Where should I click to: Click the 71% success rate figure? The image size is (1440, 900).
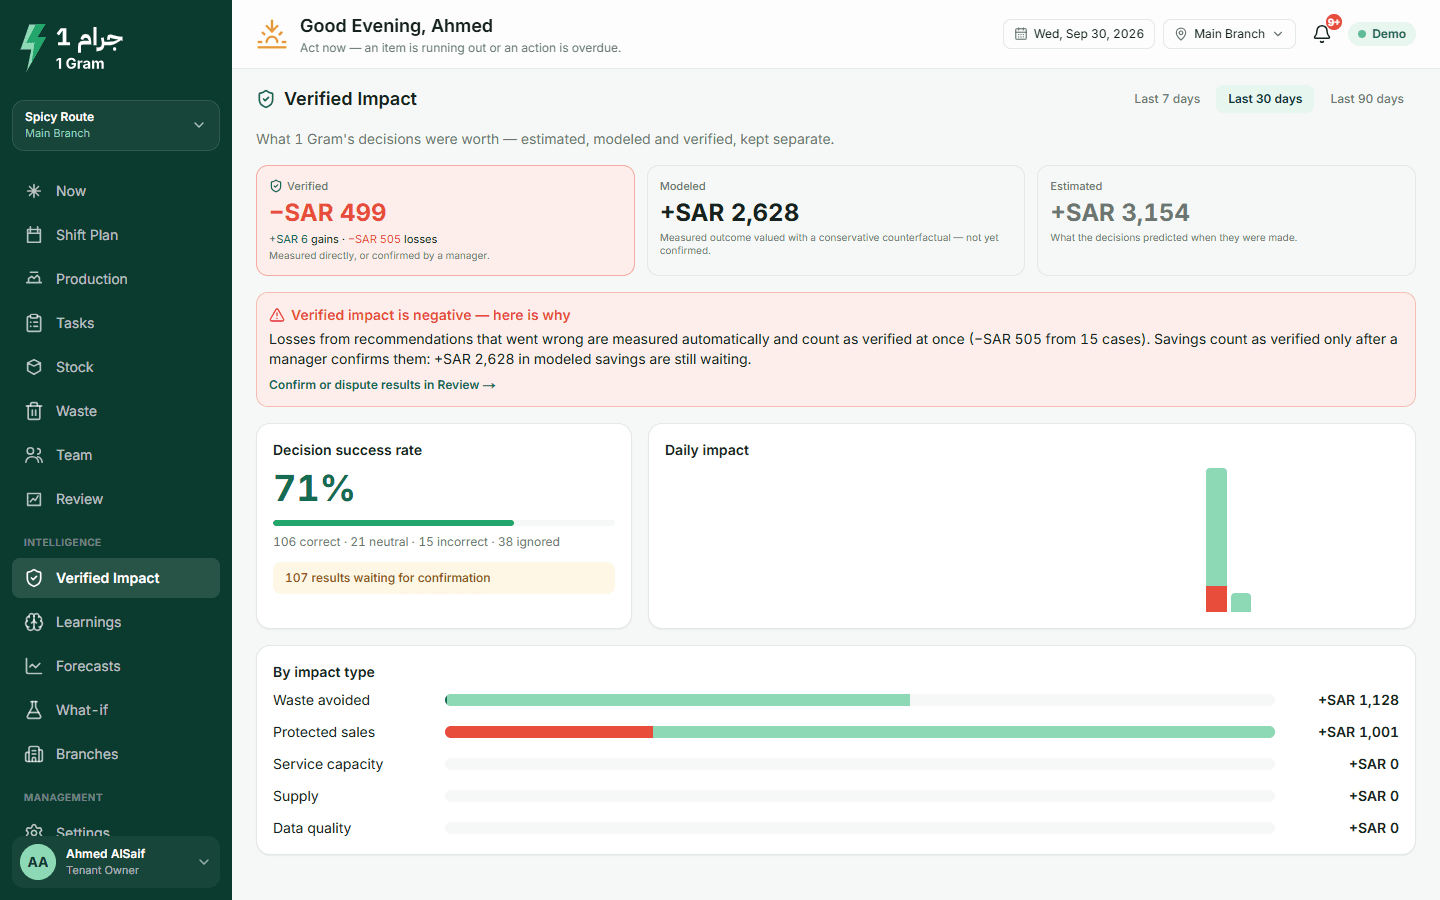point(314,489)
